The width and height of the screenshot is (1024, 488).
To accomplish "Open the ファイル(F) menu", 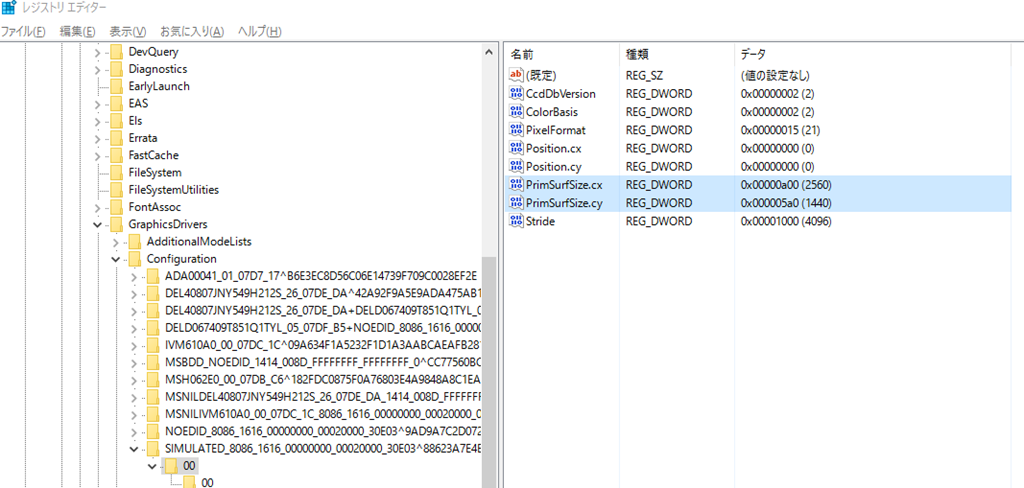I will pyautogui.click(x=23, y=31).
